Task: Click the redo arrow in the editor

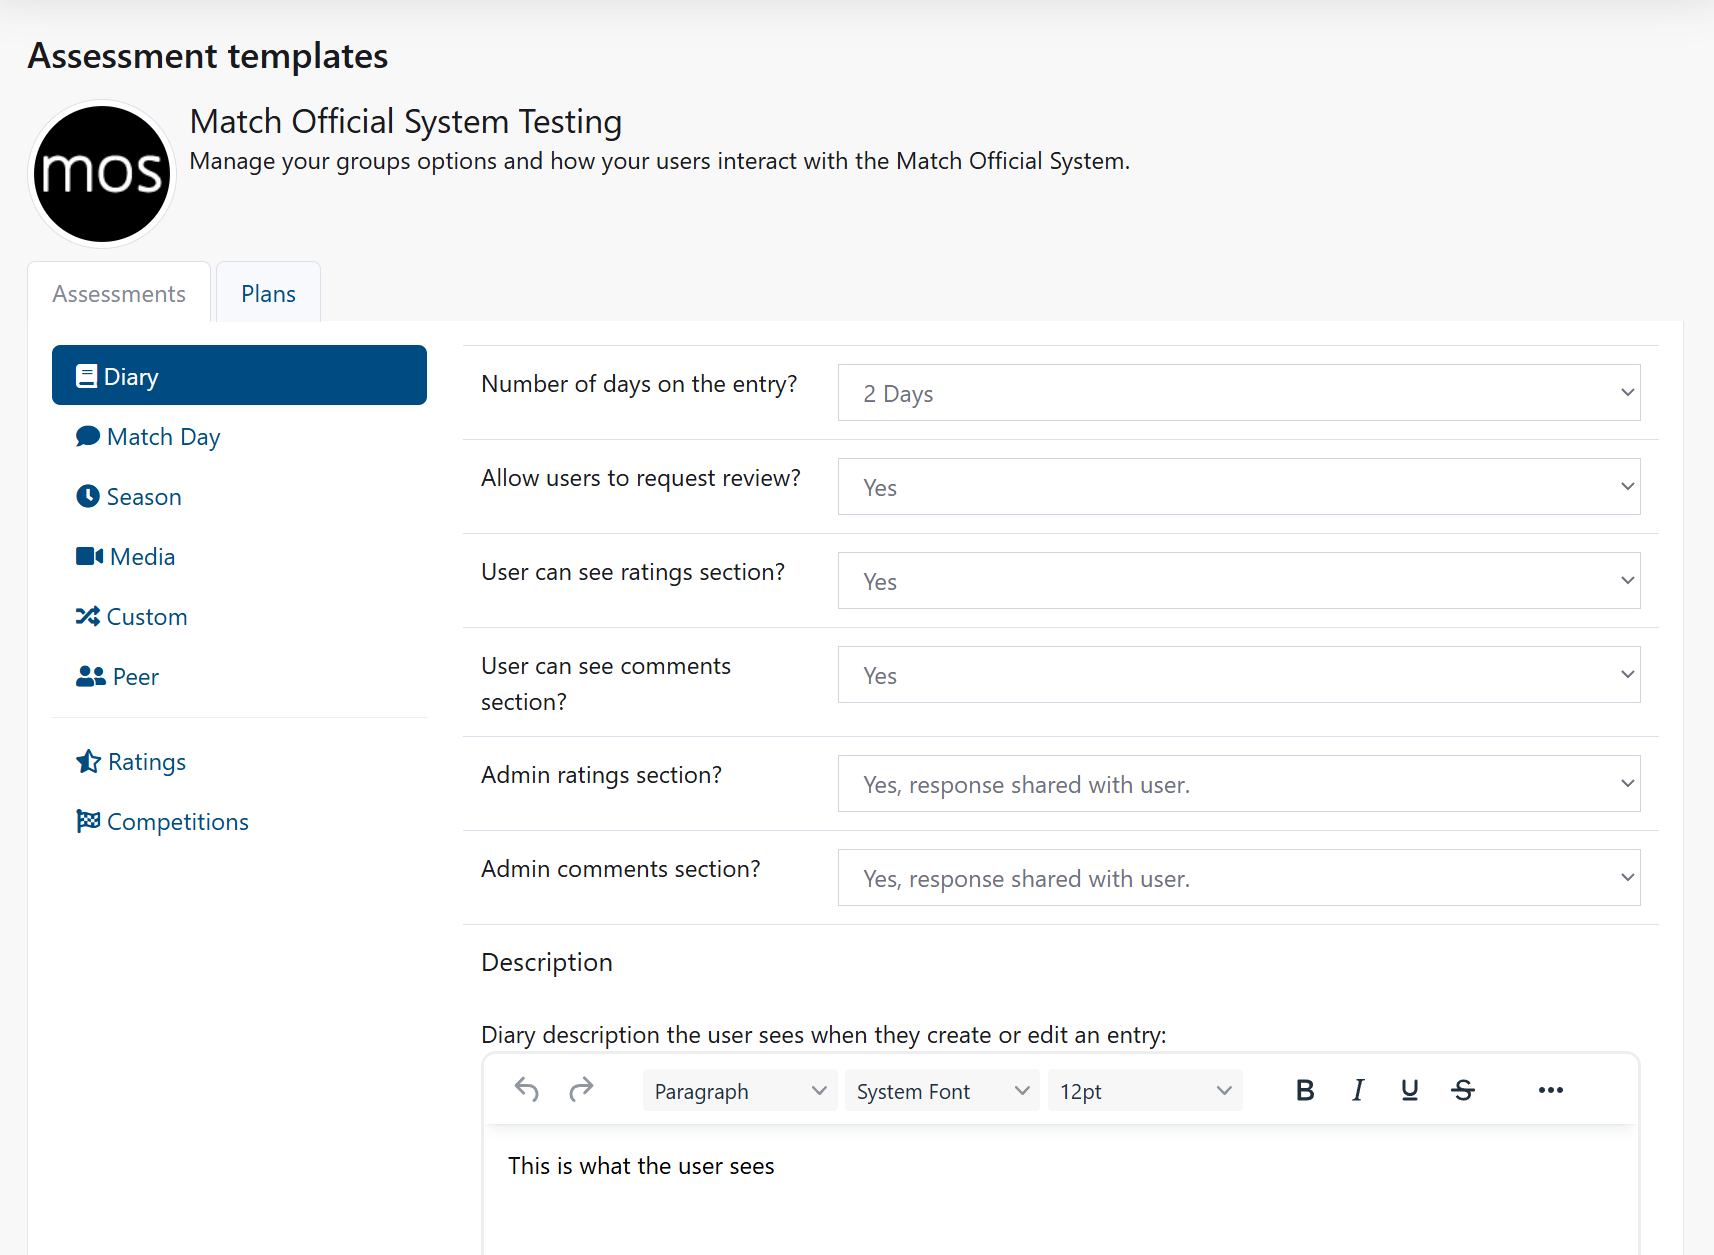Action: pos(581,1090)
